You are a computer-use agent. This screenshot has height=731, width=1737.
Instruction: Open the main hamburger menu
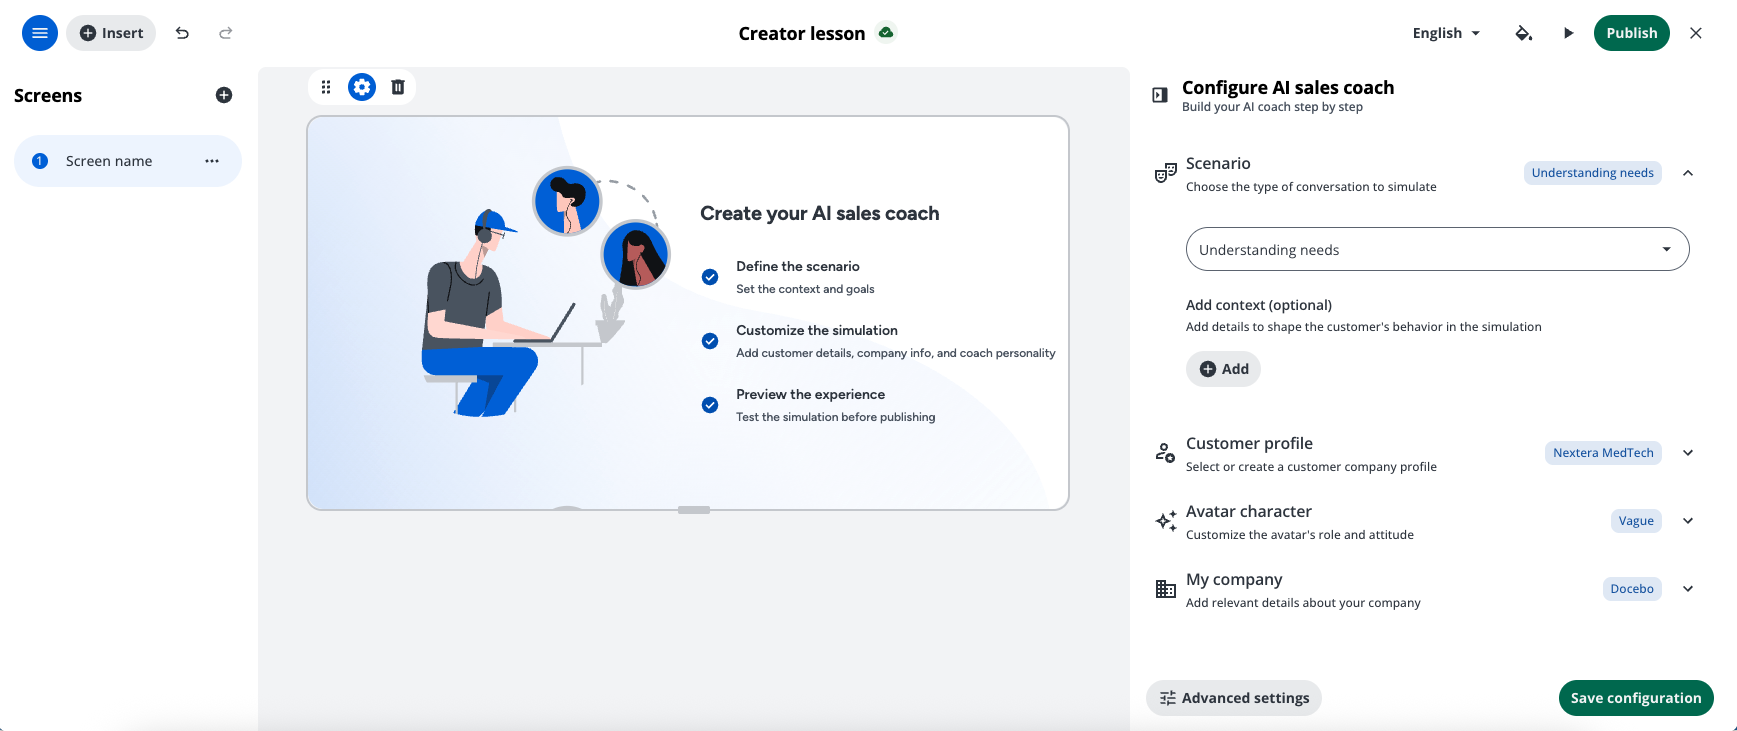click(40, 33)
